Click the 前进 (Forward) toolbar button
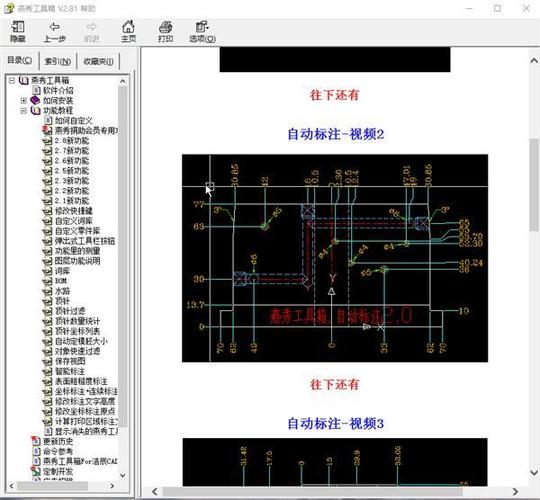The image size is (540, 500). coord(91,31)
